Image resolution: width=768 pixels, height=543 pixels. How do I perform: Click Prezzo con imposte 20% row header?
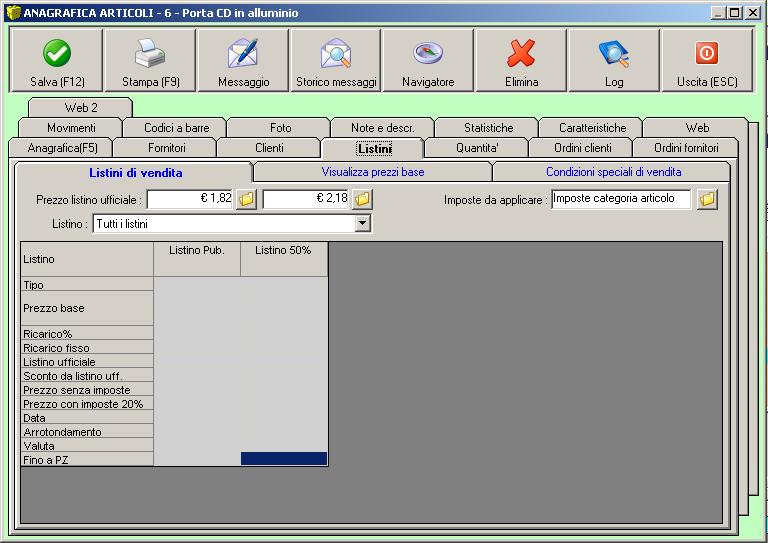(x=87, y=403)
